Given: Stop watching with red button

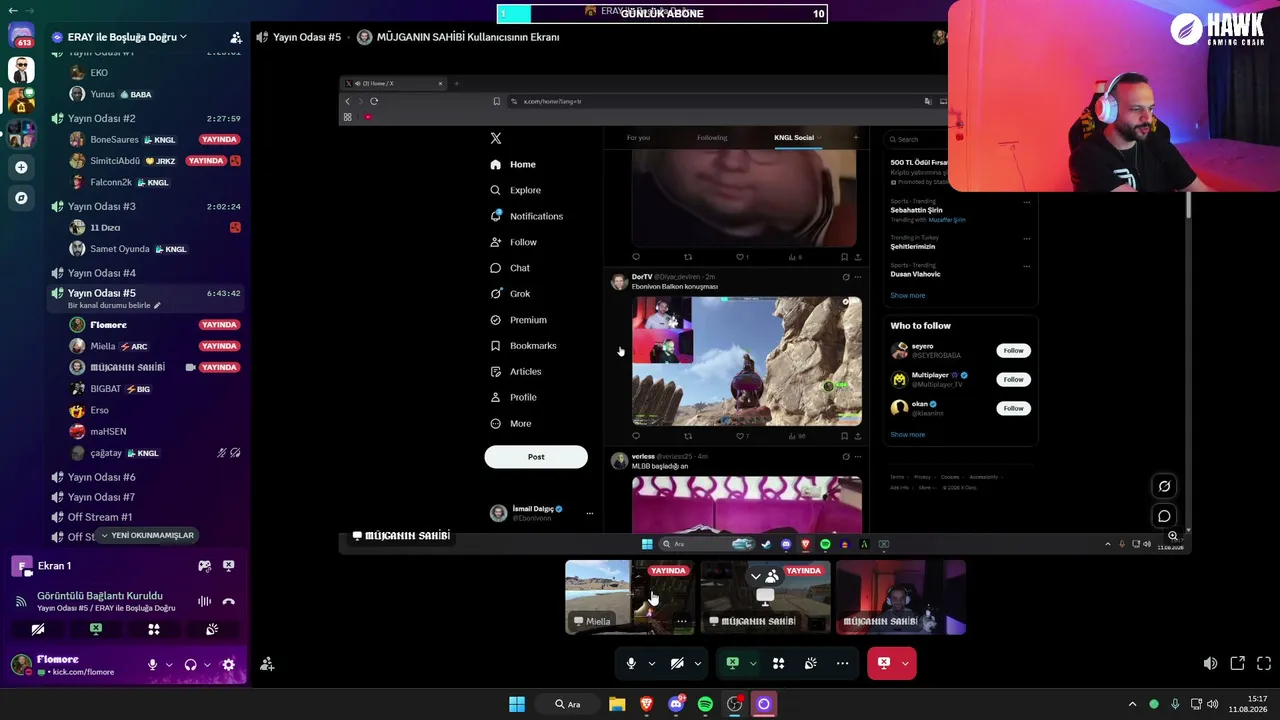Looking at the screenshot, I should tap(884, 663).
